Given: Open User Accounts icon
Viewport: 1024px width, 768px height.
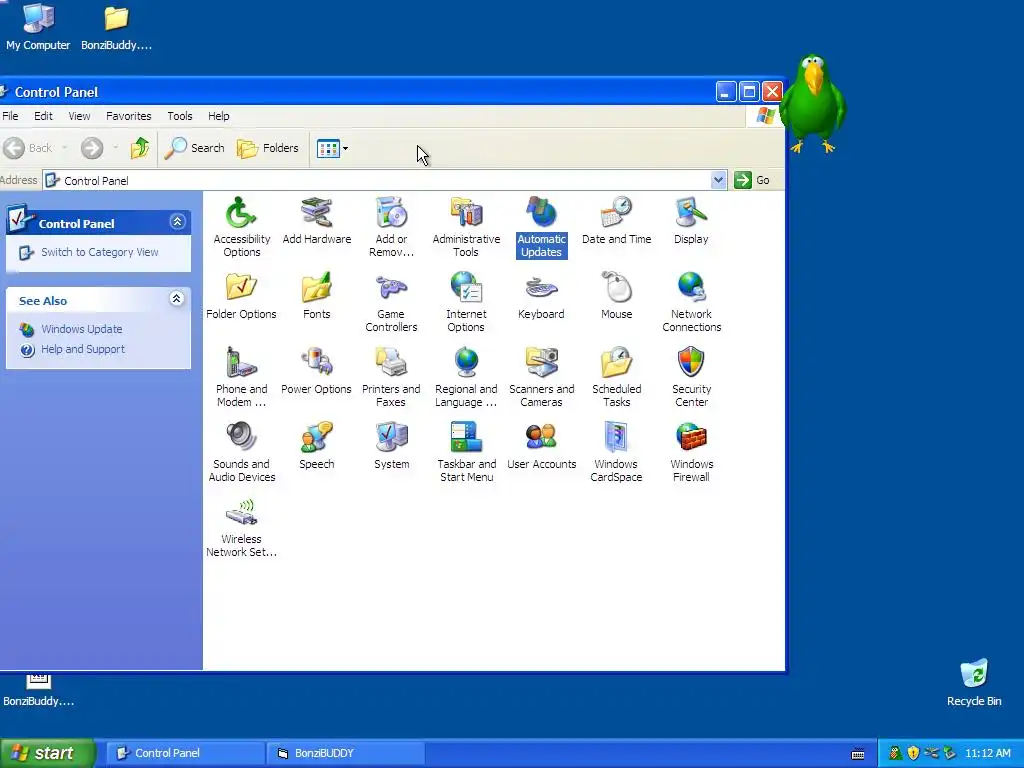Looking at the screenshot, I should (541, 445).
